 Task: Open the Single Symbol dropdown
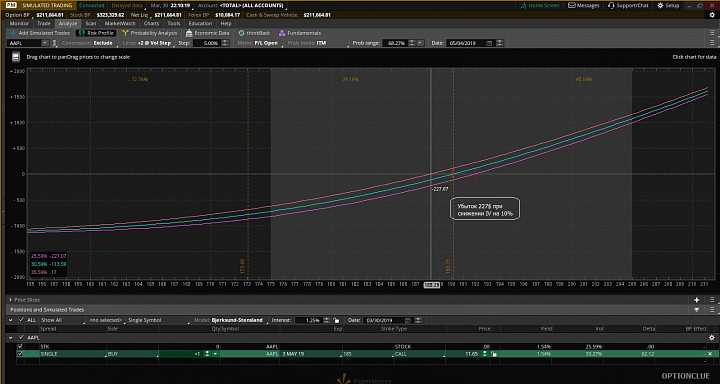pyautogui.click(x=158, y=320)
